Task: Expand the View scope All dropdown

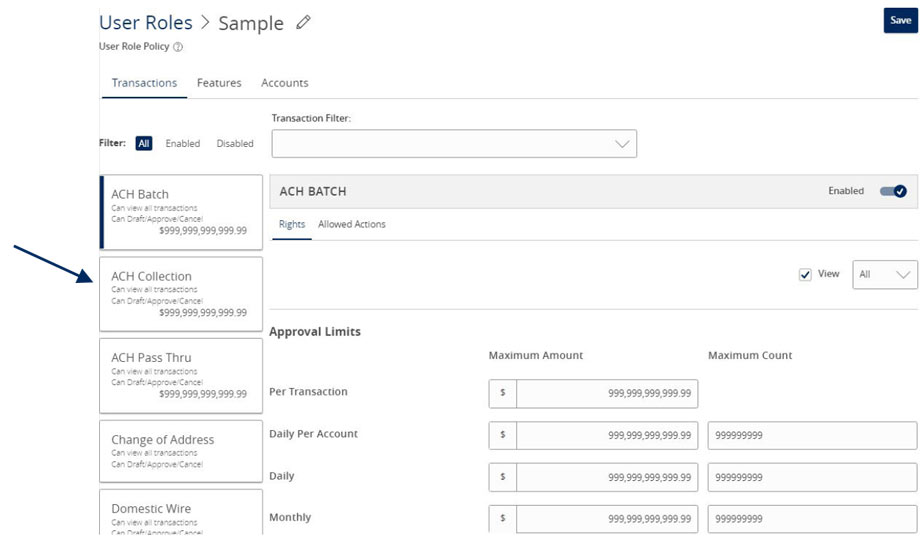Action: click(x=885, y=275)
